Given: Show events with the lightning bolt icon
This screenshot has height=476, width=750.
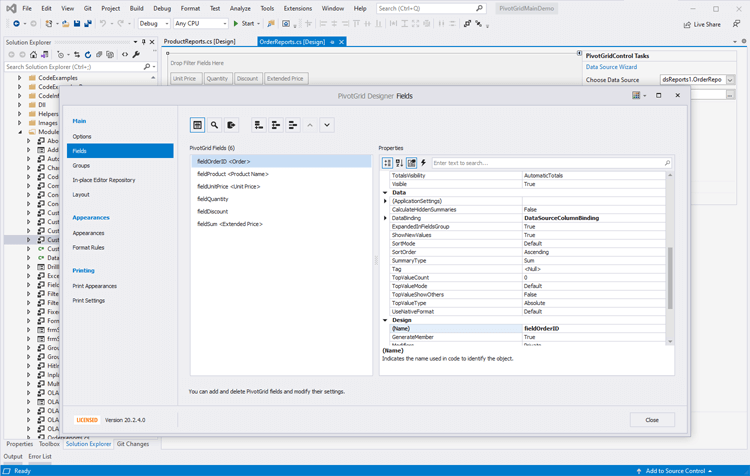Looking at the screenshot, I should tap(423, 163).
